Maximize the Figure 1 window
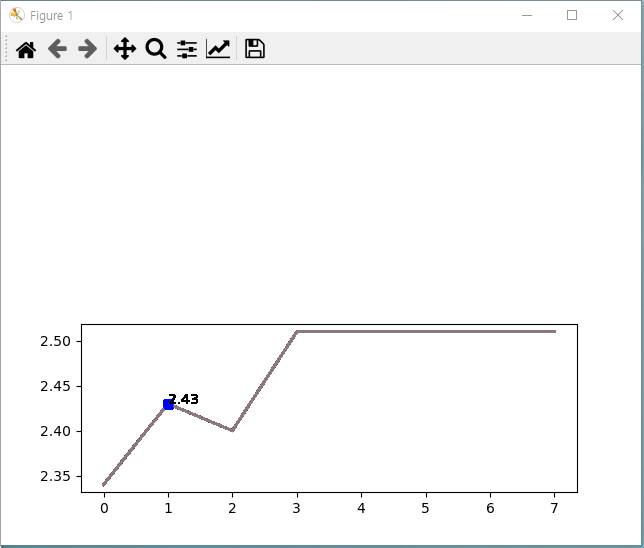Image resolution: width=644 pixels, height=548 pixels. click(572, 15)
